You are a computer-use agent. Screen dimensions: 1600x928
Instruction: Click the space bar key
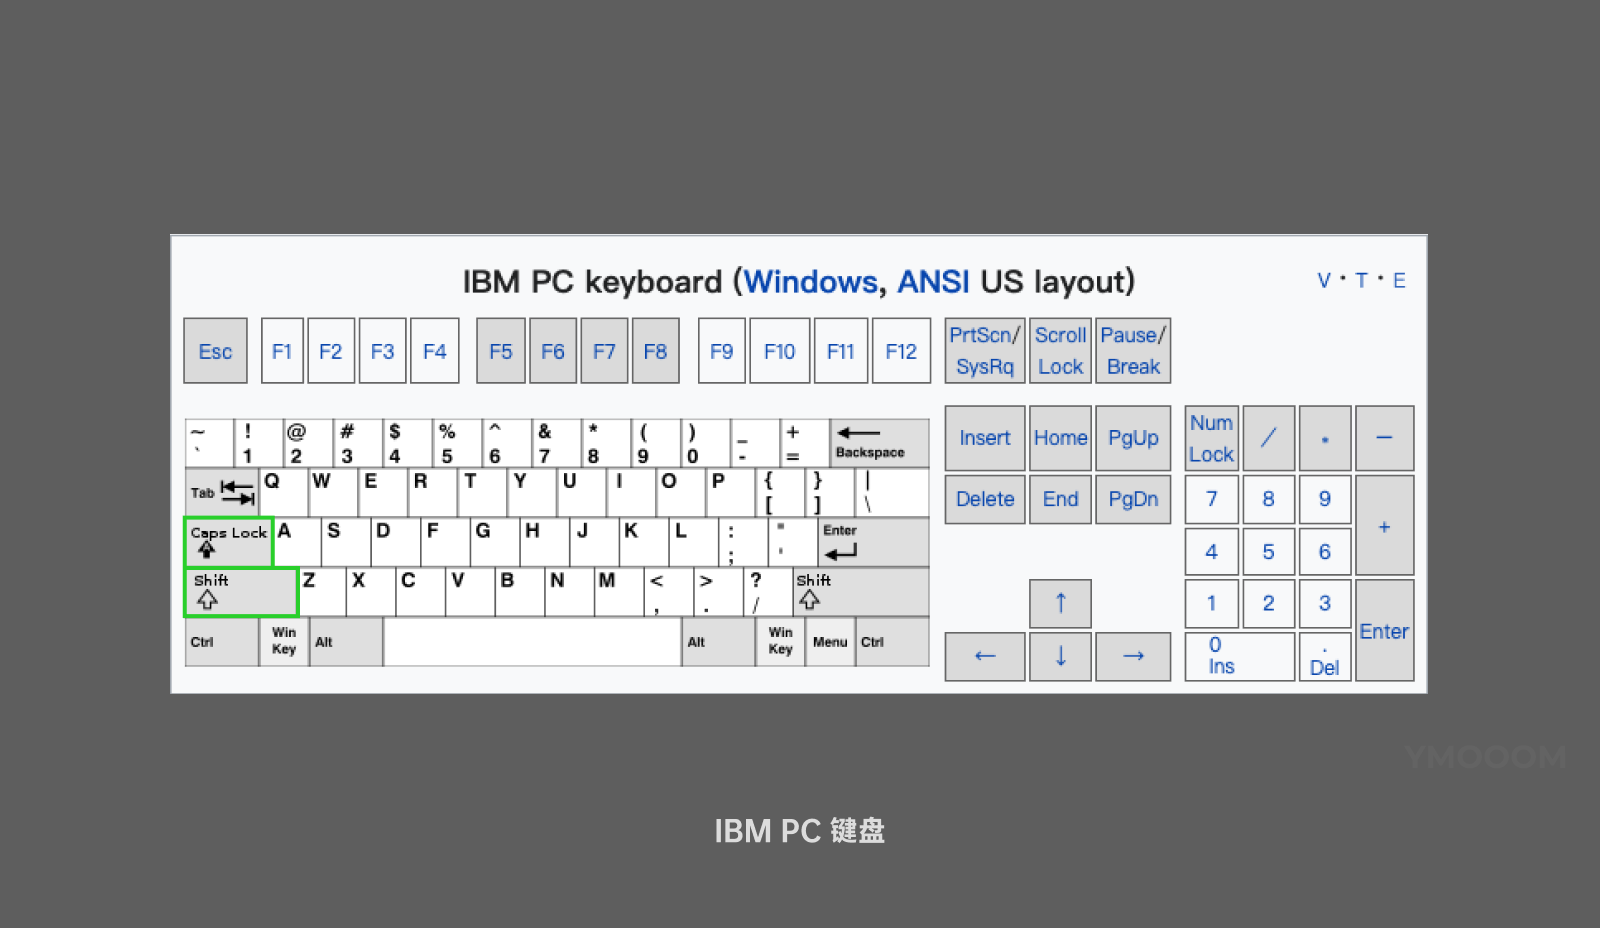(532, 642)
